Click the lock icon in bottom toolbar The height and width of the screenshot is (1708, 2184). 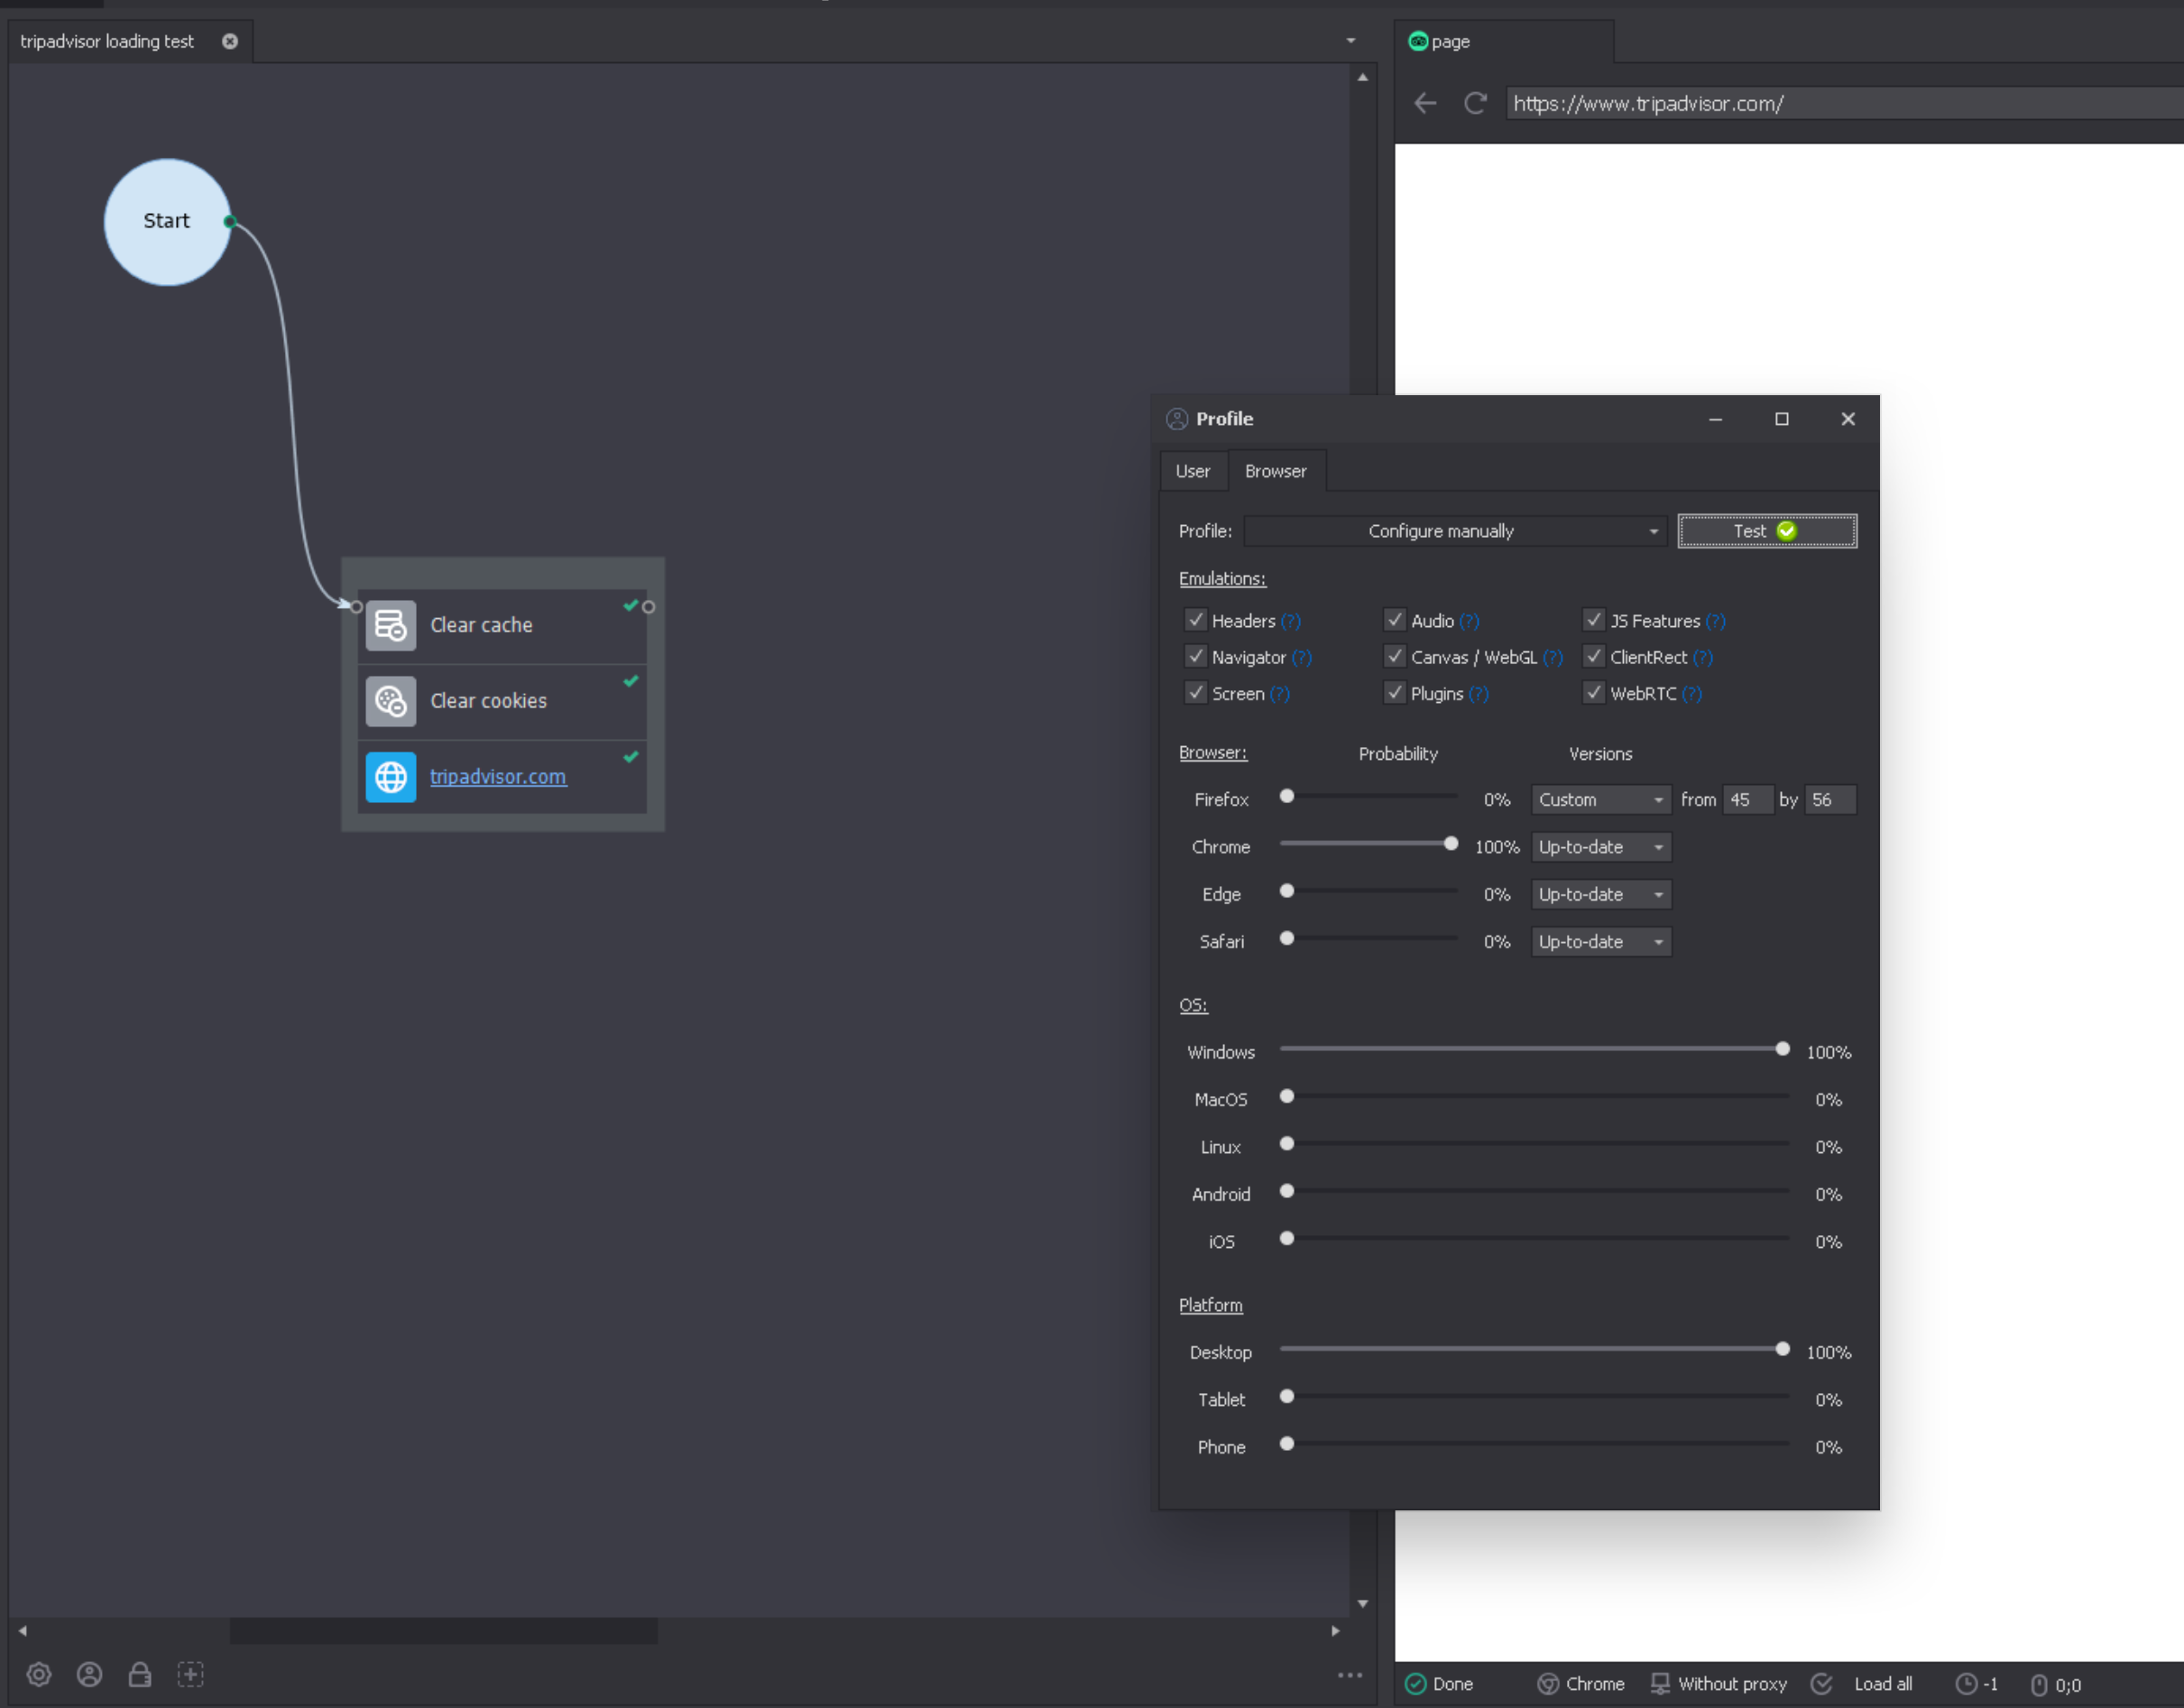point(140,1674)
